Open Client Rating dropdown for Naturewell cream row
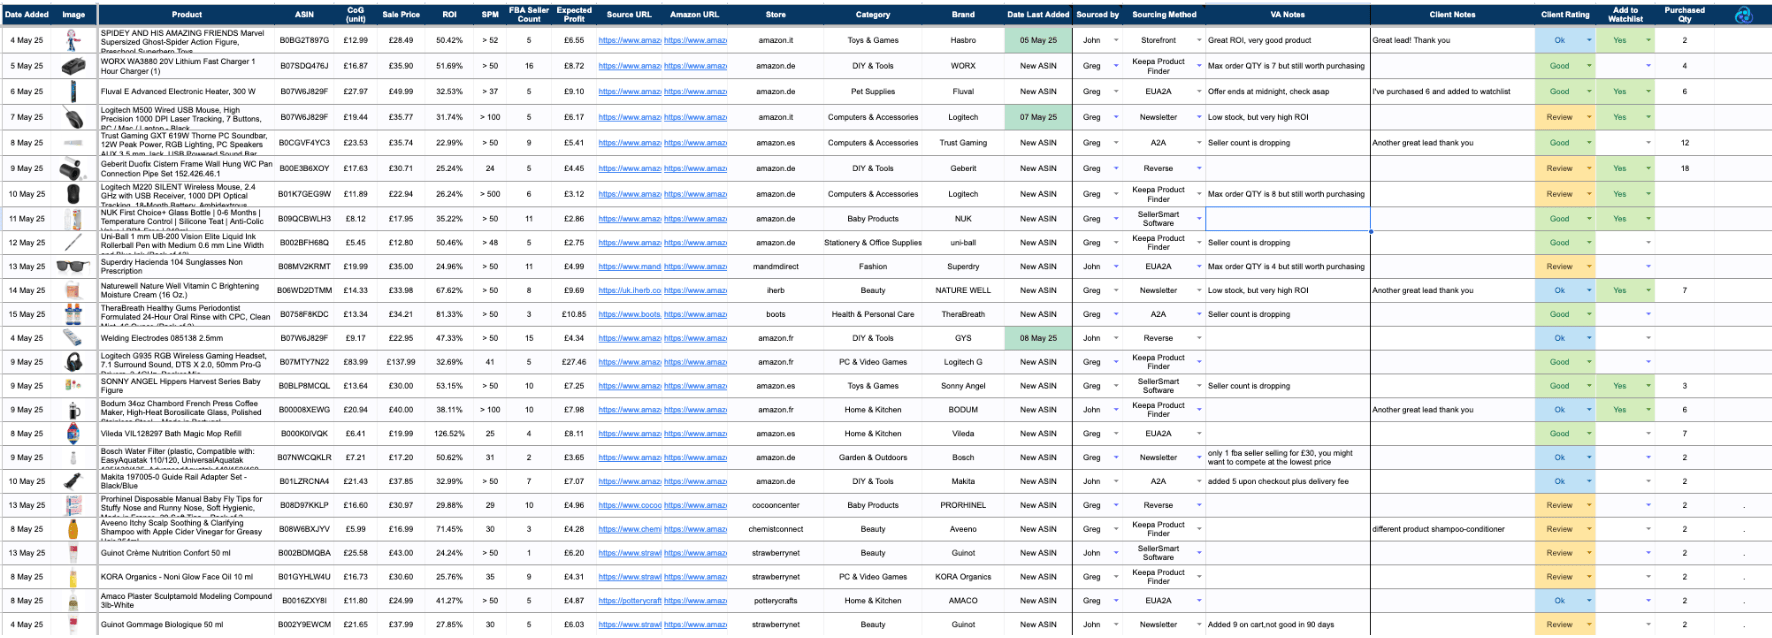Image resolution: width=1772 pixels, height=638 pixels. coord(1588,291)
